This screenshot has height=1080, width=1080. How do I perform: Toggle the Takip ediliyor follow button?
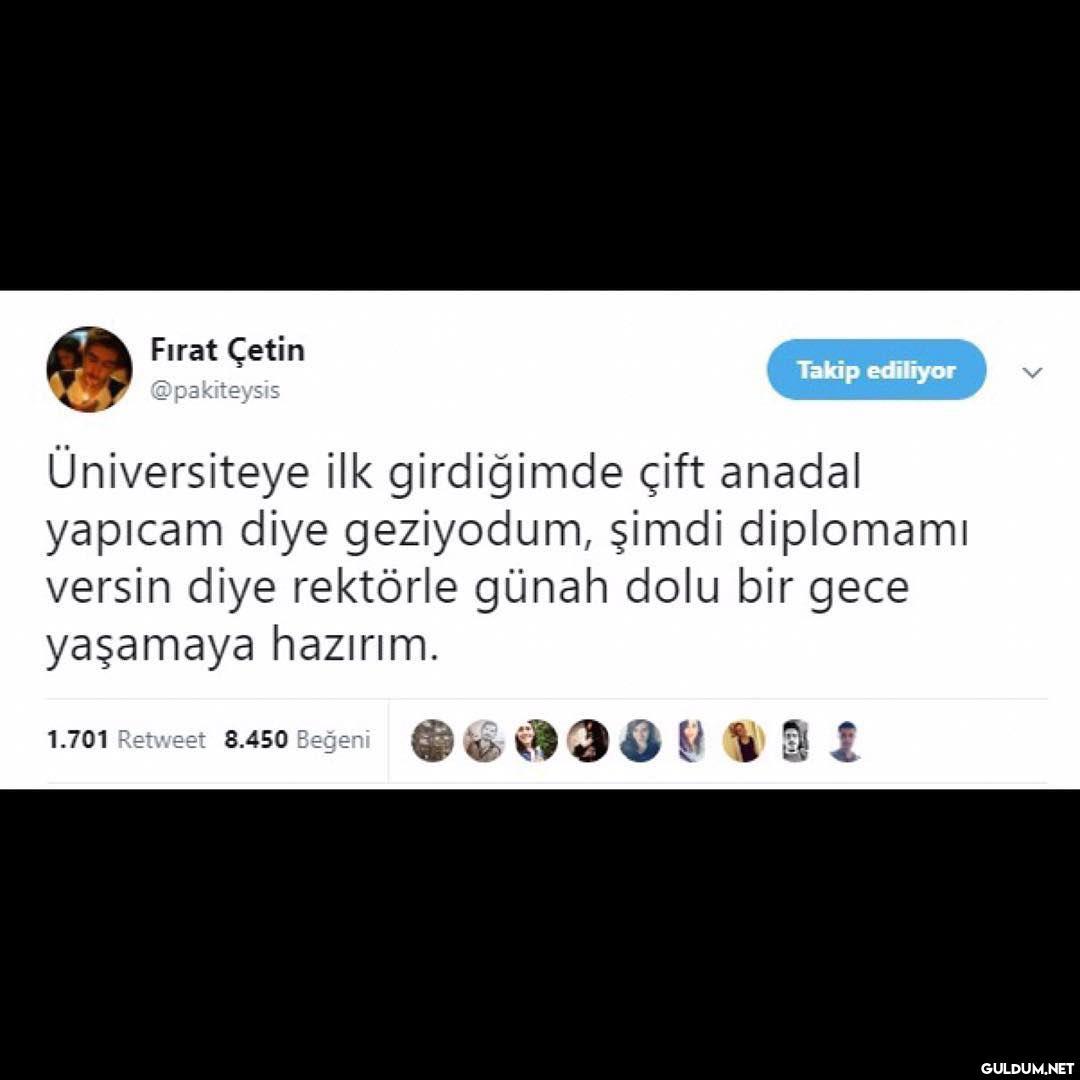[876, 370]
